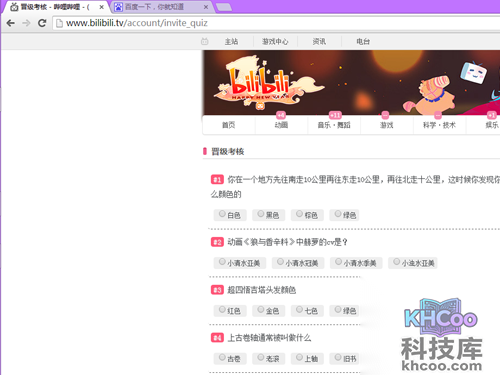Click the #1 question number badge
Screen dimensions: 500x375
pos(217,180)
